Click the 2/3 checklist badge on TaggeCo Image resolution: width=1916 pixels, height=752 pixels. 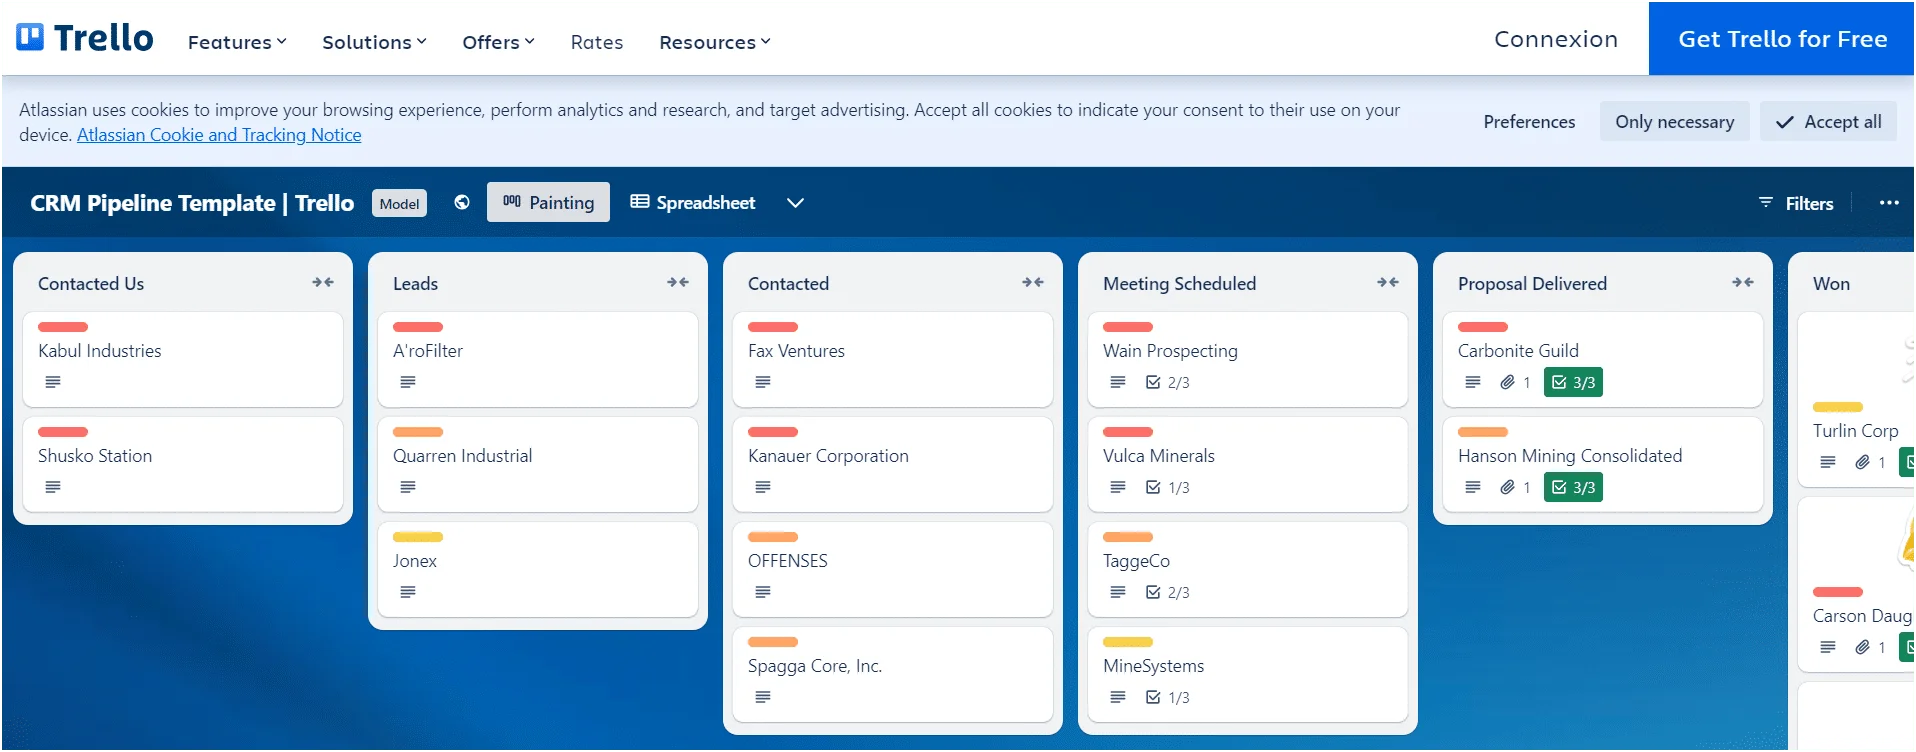coord(1168,592)
